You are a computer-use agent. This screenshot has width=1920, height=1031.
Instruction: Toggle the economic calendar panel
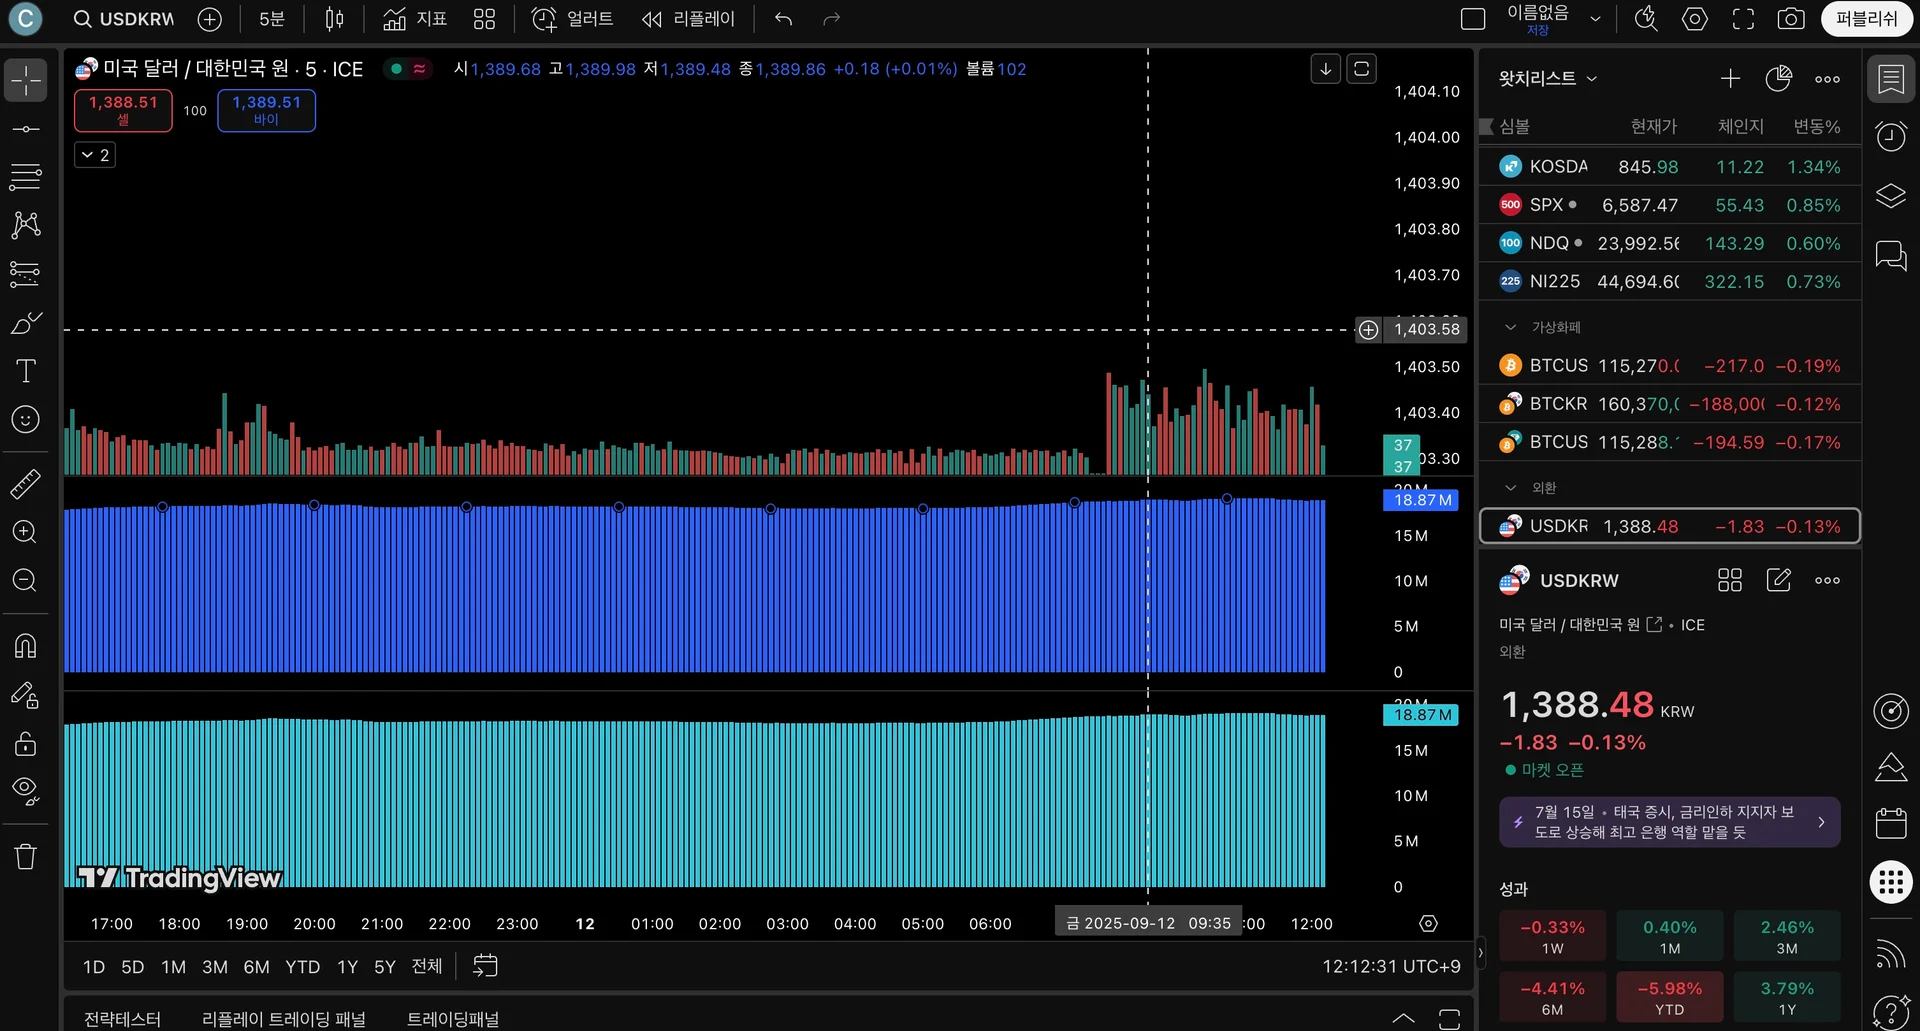pyautogui.click(x=1891, y=824)
